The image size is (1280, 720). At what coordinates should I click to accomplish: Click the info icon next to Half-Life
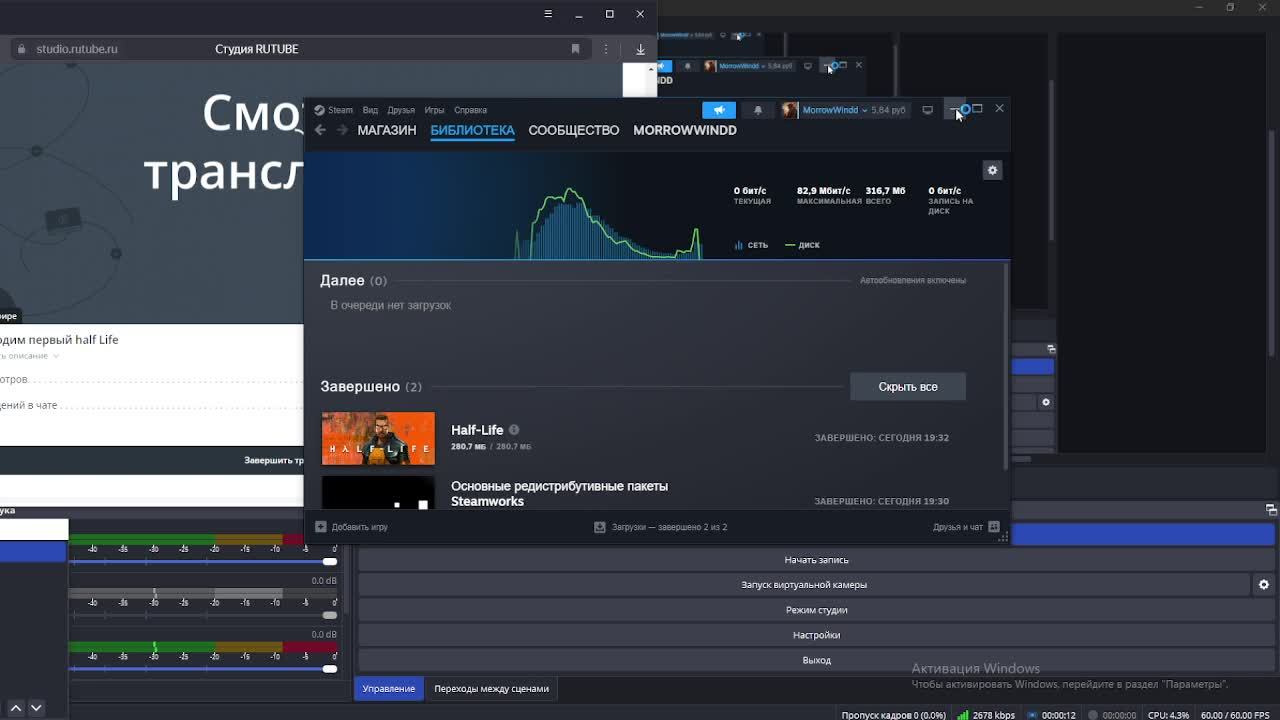514,430
